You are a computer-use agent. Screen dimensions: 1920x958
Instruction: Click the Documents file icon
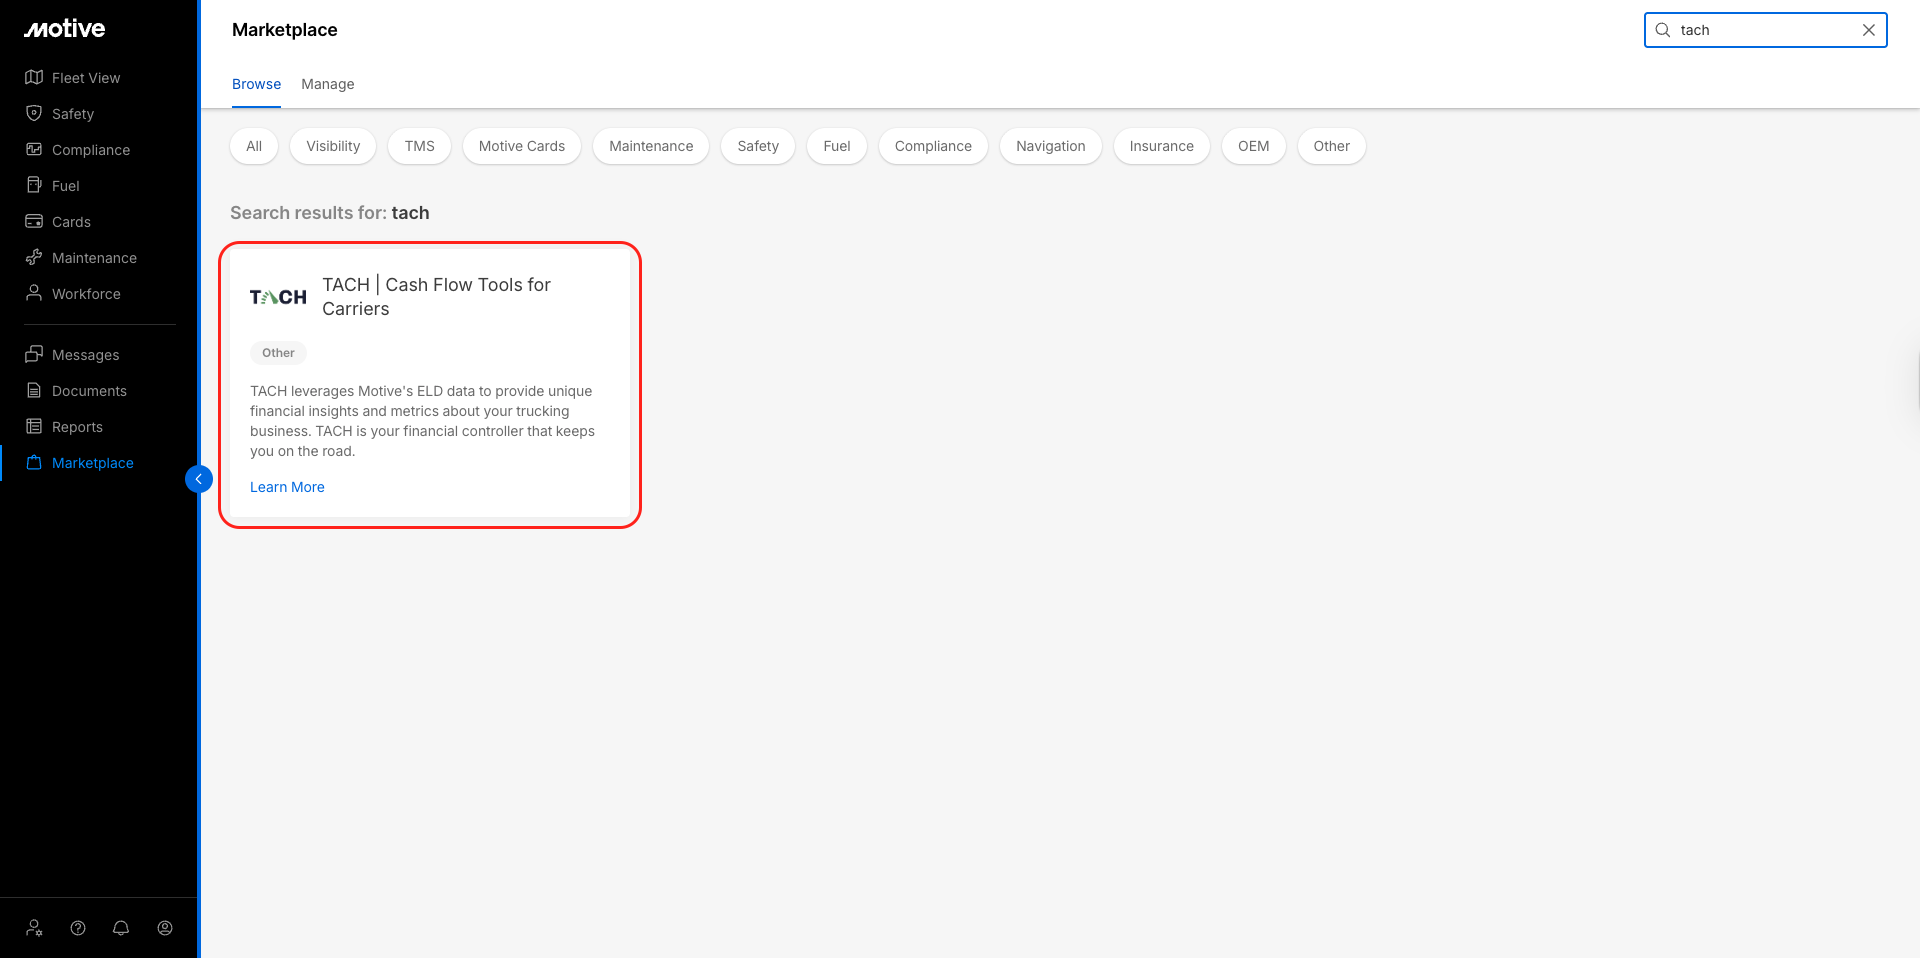[x=34, y=390]
